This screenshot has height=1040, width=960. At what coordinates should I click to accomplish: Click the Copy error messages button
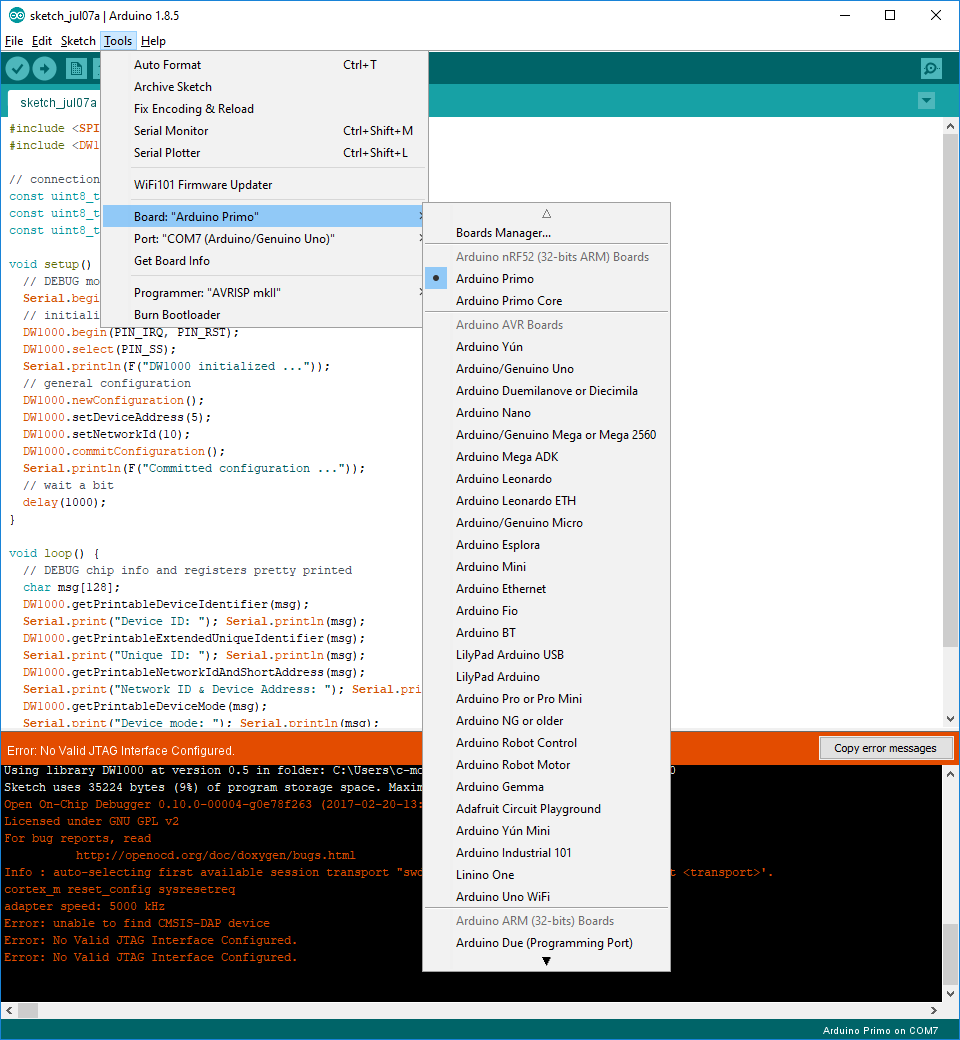885,747
